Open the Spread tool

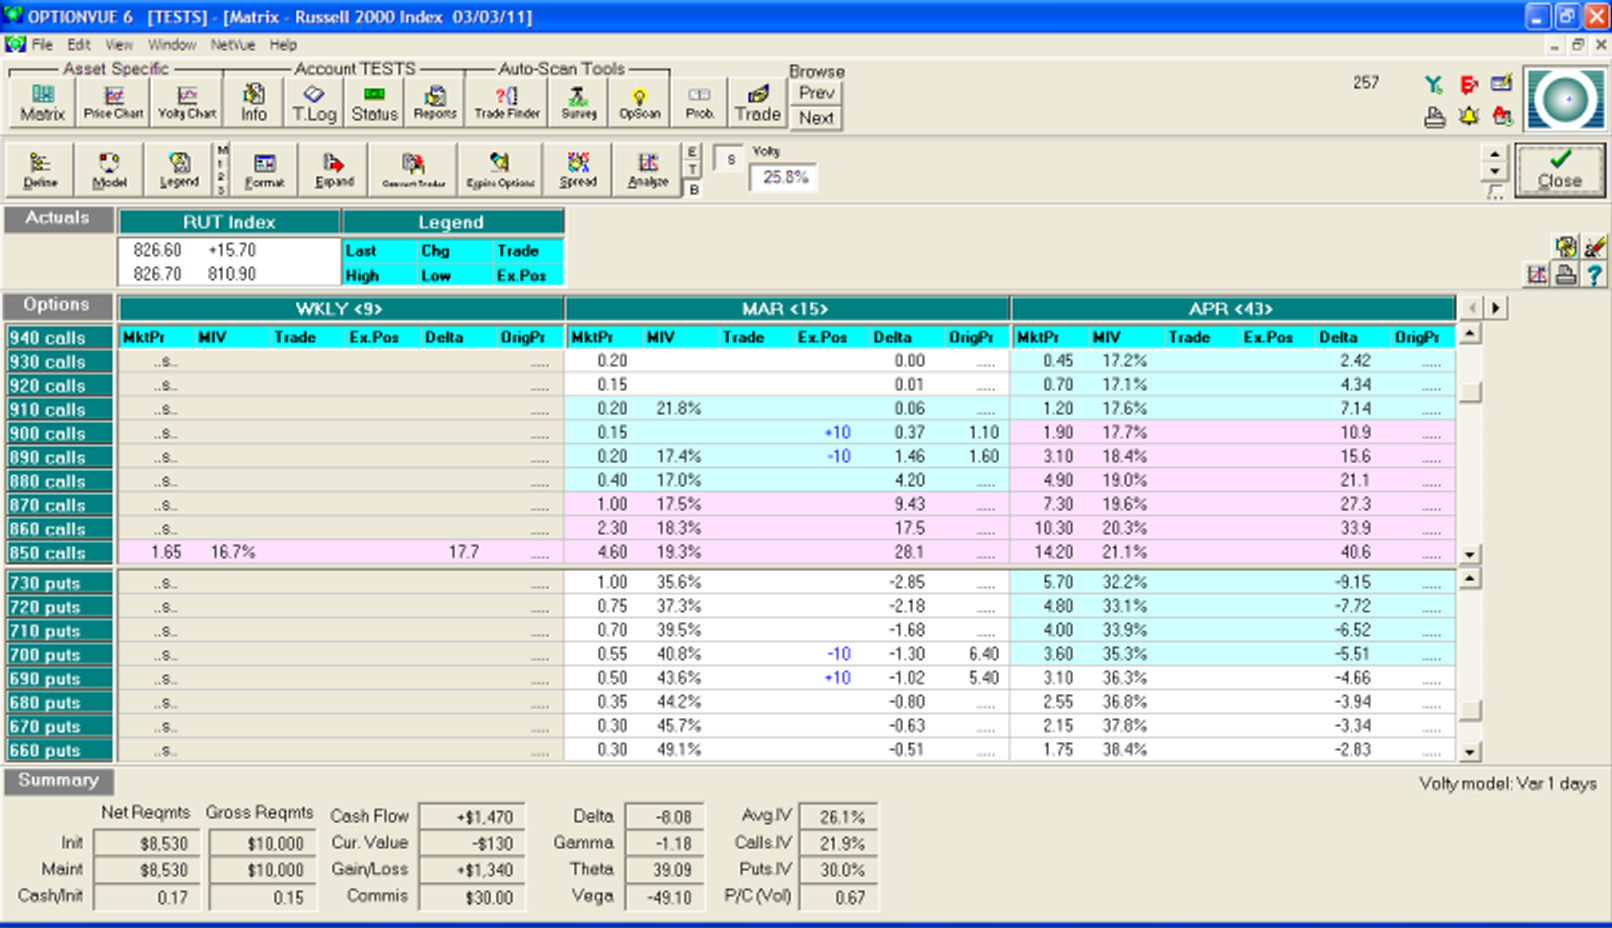(x=578, y=170)
